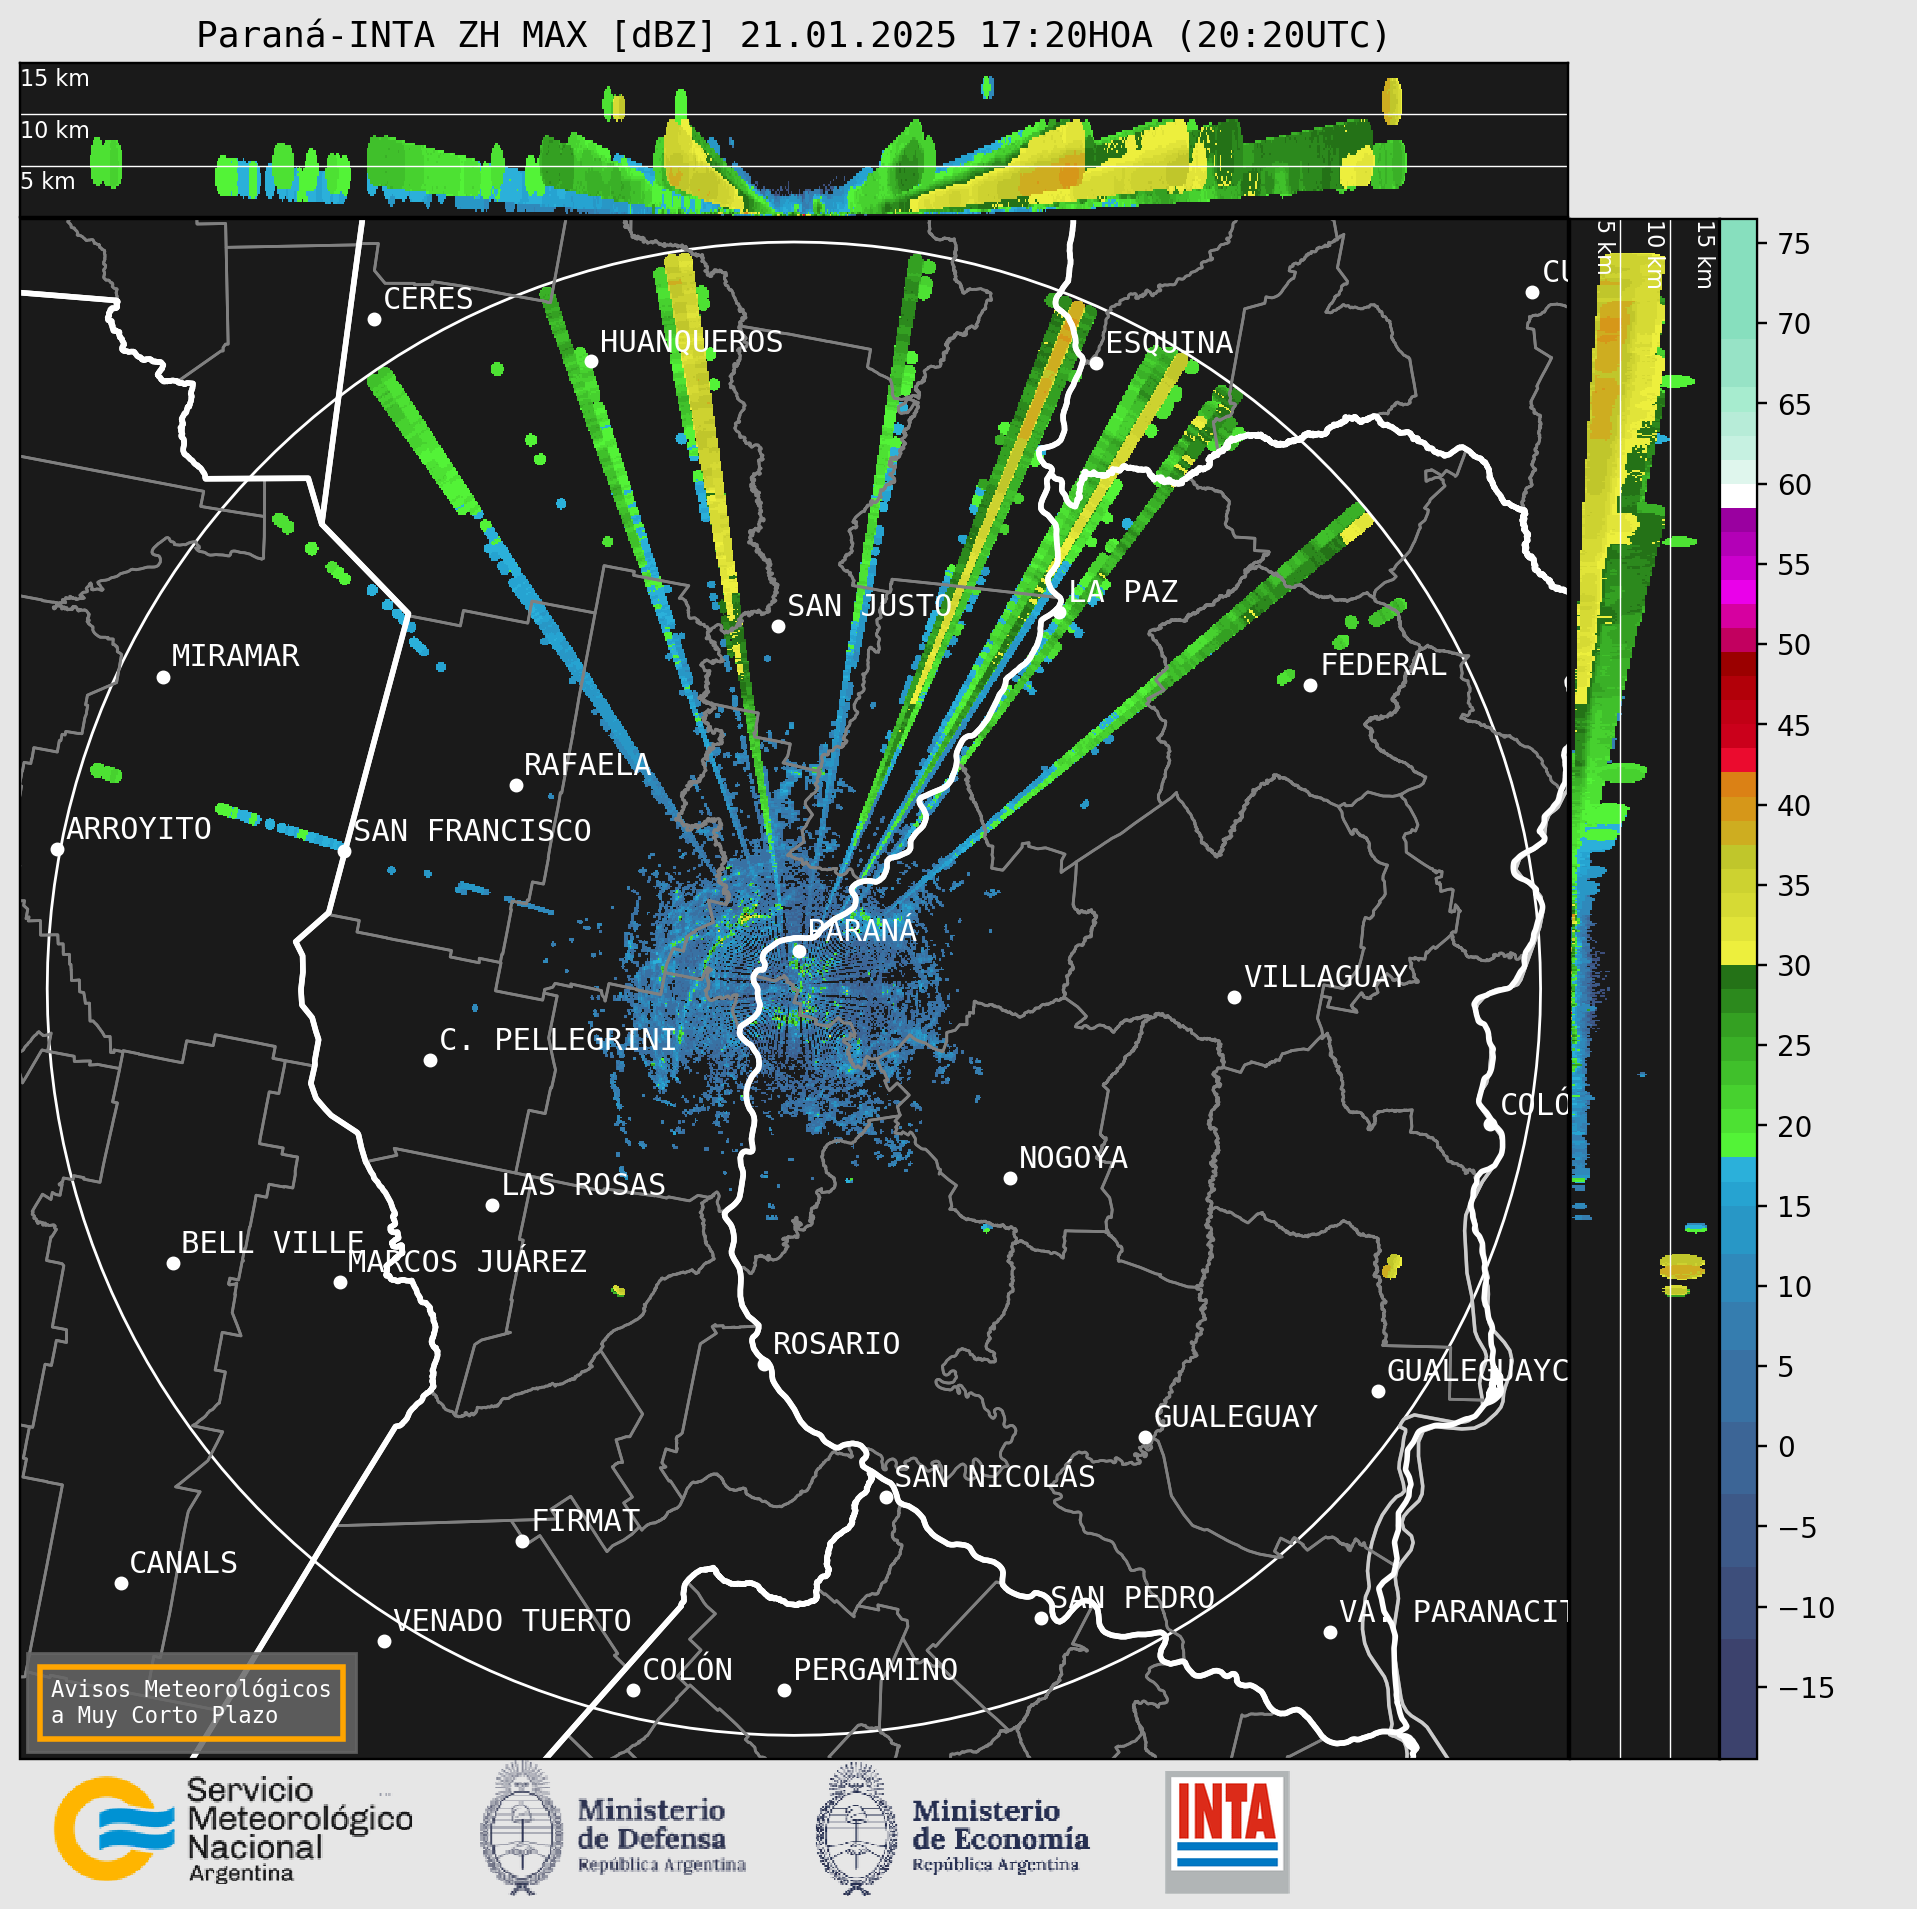Click the PARANÁ city label
The width and height of the screenshot is (1917, 1909).
click(x=862, y=930)
